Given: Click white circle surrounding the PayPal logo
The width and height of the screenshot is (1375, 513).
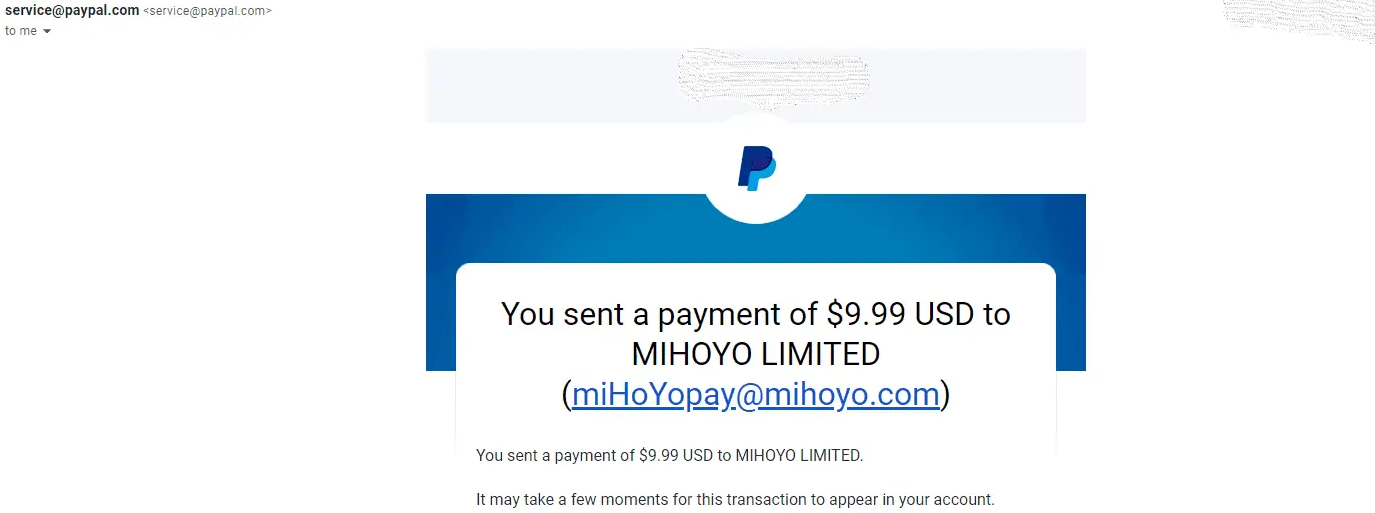Looking at the screenshot, I should (x=756, y=168).
